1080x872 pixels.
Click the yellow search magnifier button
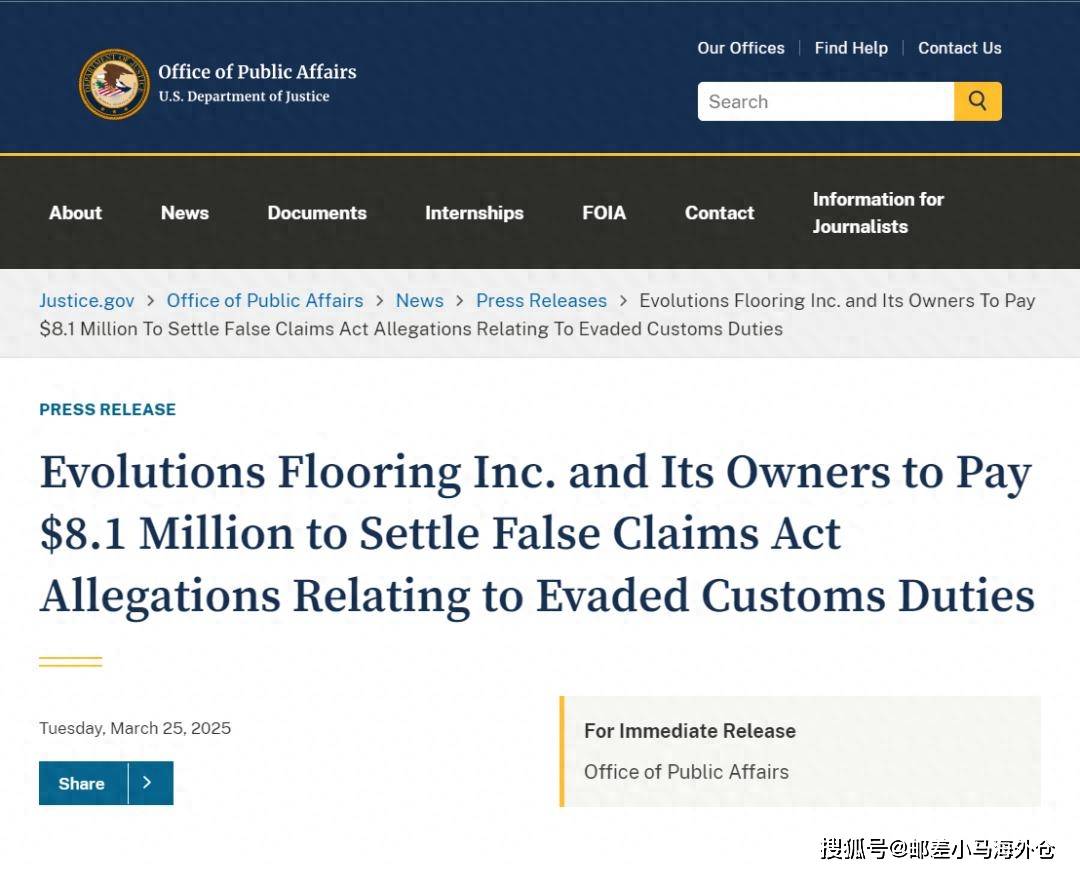pyautogui.click(x=977, y=101)
